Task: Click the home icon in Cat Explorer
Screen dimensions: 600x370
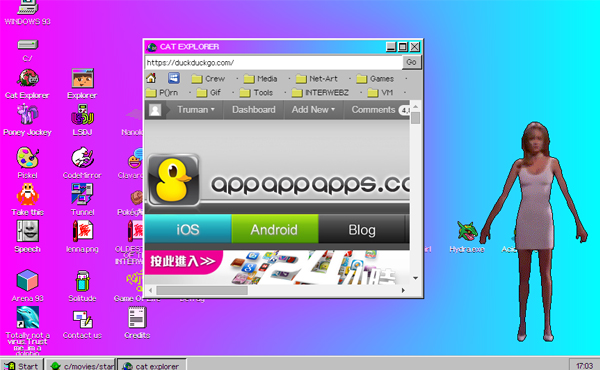Action: (x=151, y=78)
